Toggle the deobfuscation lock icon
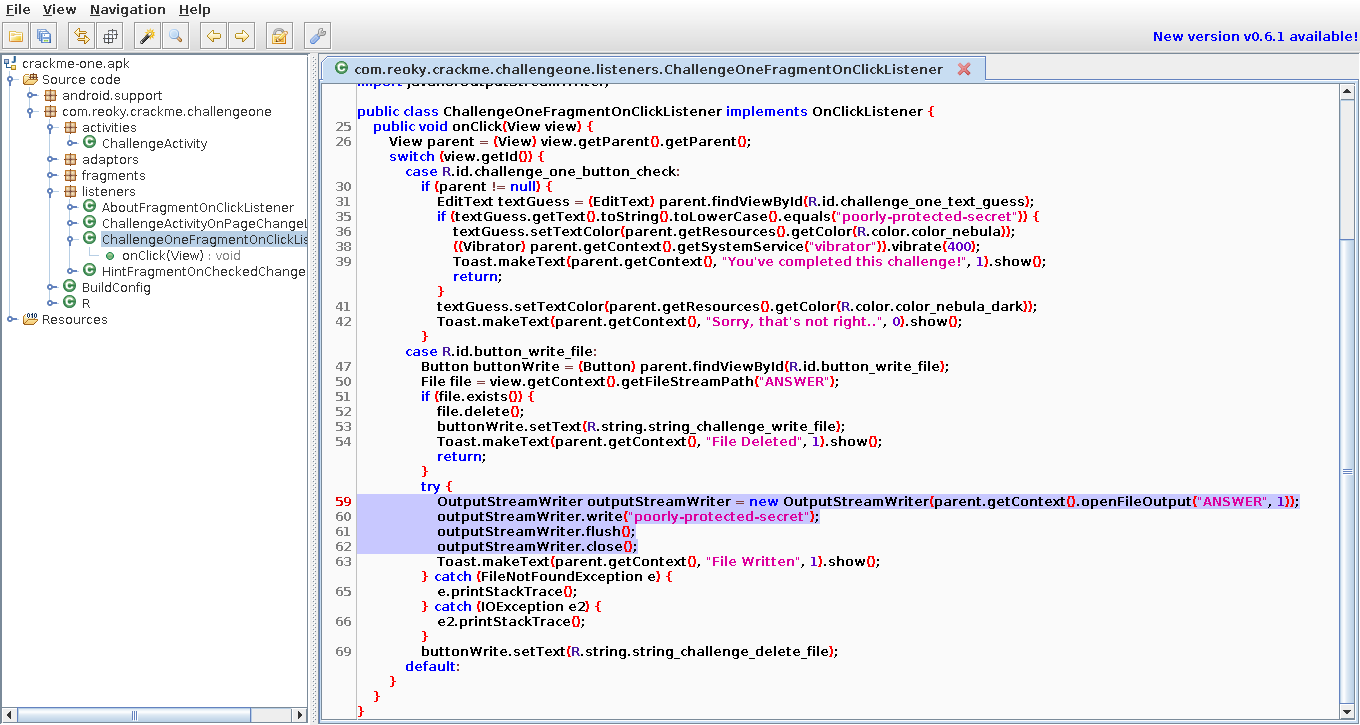Image resolution: width=1360 pixels, height=725 pixels. 279,36
